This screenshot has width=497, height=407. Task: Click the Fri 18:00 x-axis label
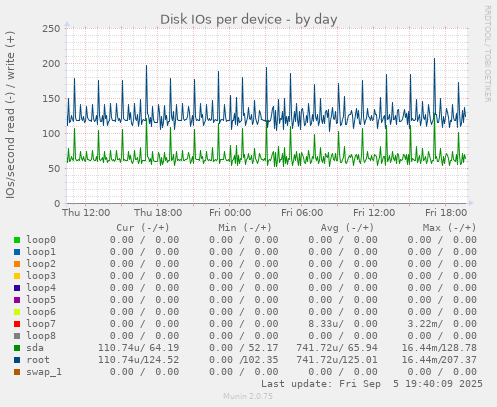point(446,213)
